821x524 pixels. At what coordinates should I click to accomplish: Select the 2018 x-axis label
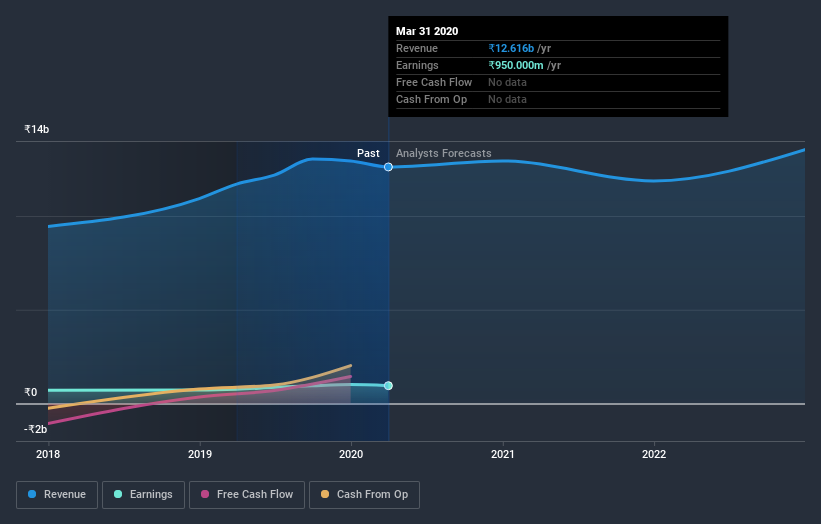[48, 454]
